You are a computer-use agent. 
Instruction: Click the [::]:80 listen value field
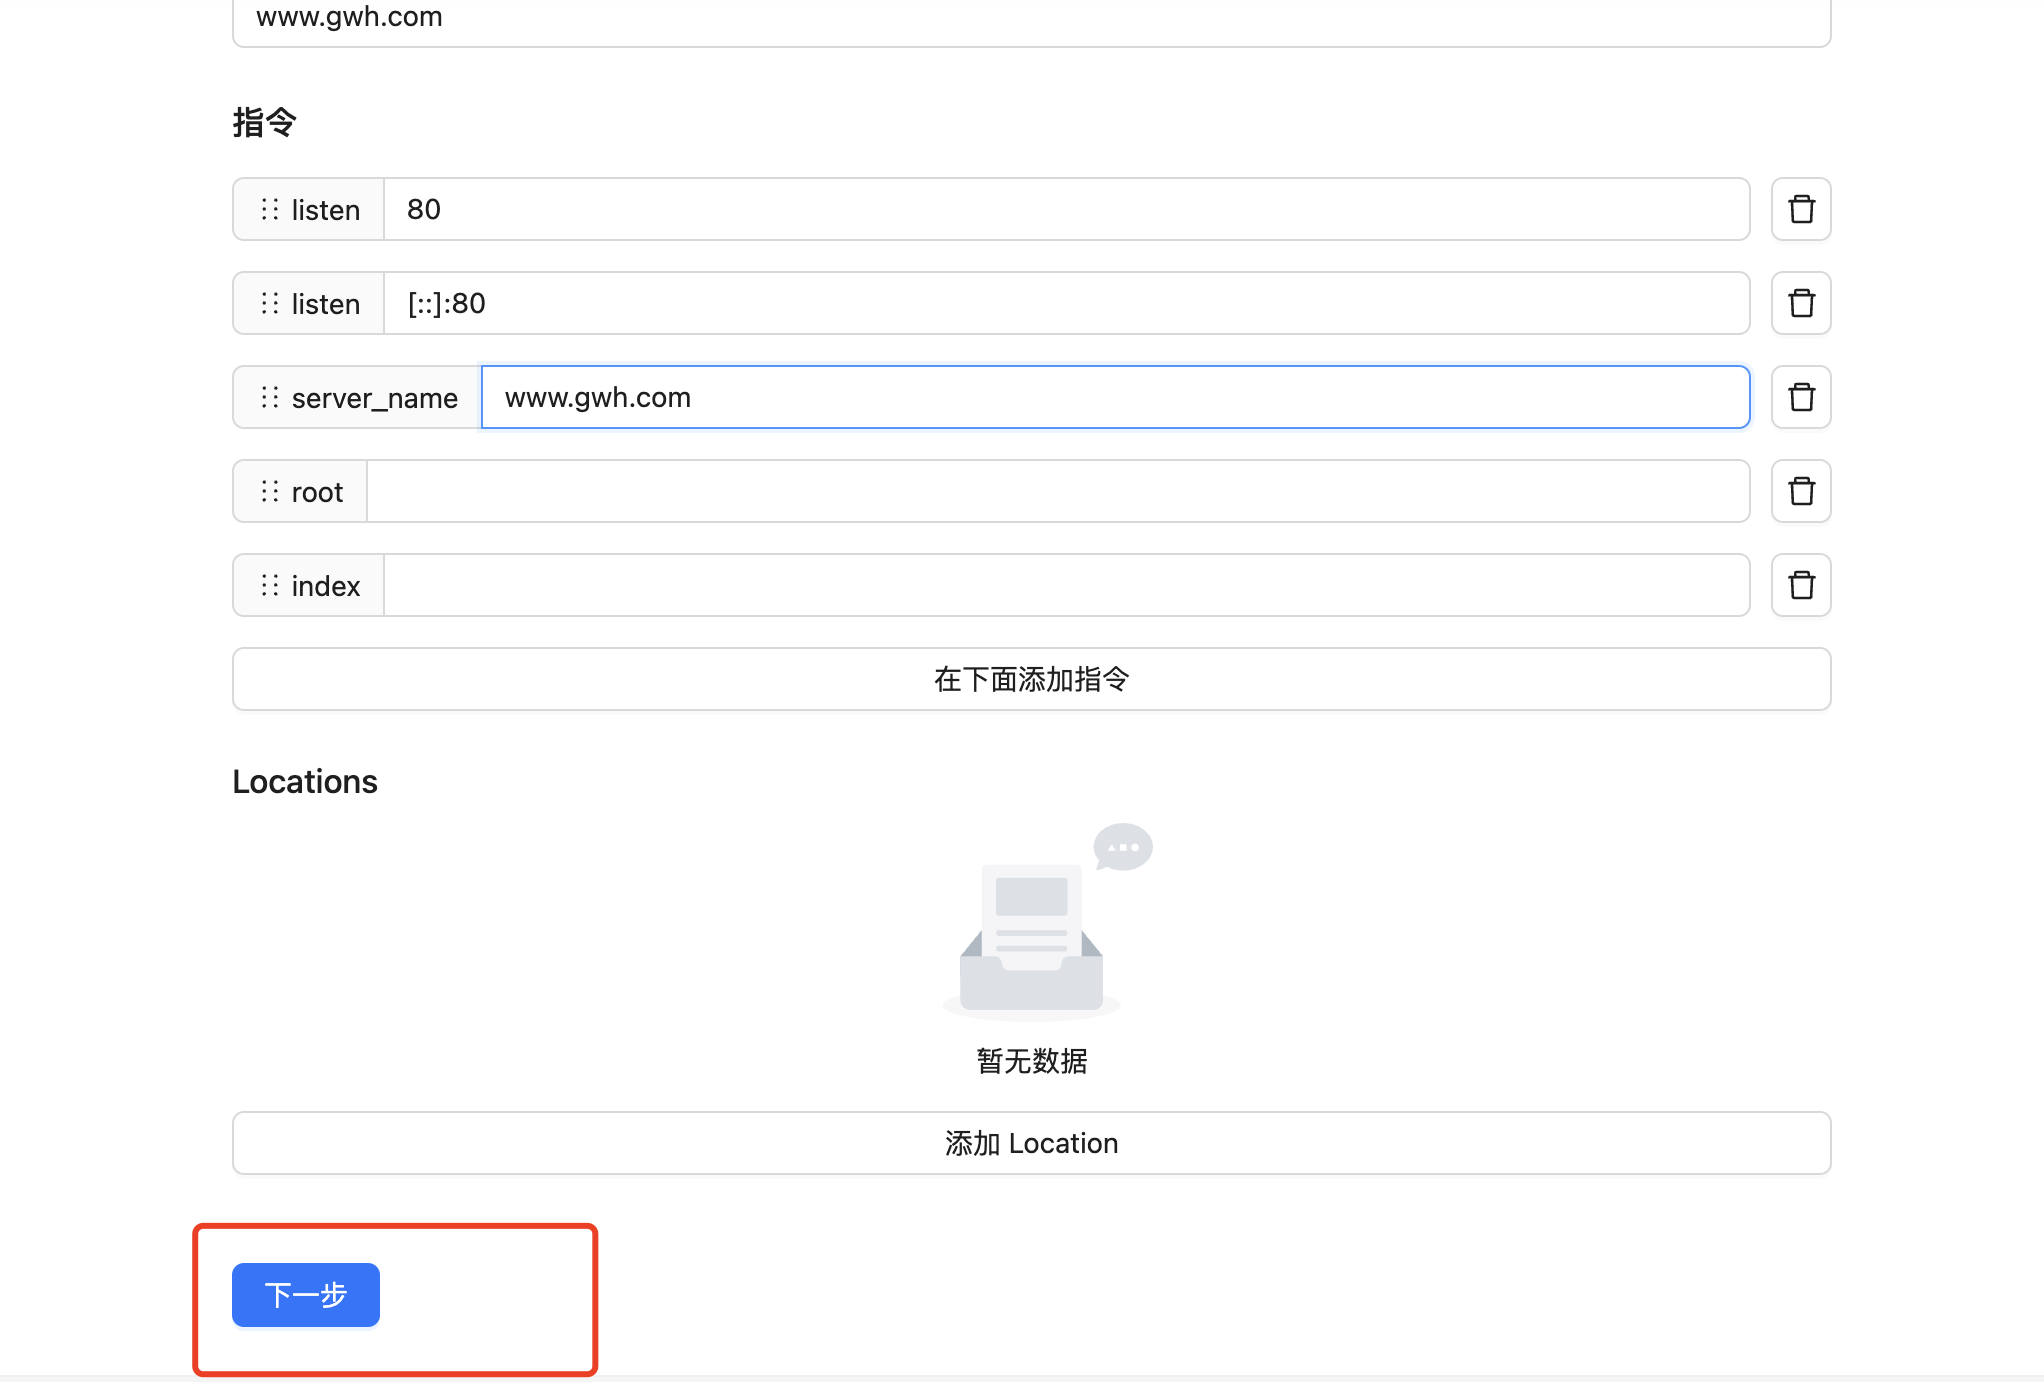point(1066,303)
